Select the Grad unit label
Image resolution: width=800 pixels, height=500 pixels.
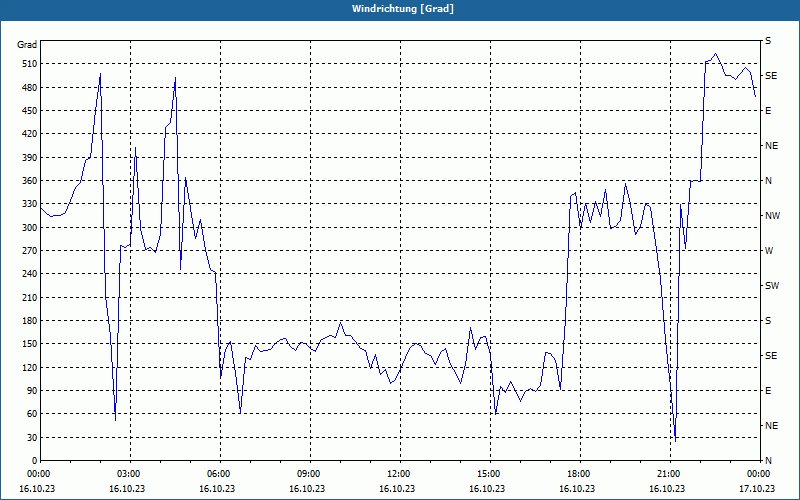(27, 45)
